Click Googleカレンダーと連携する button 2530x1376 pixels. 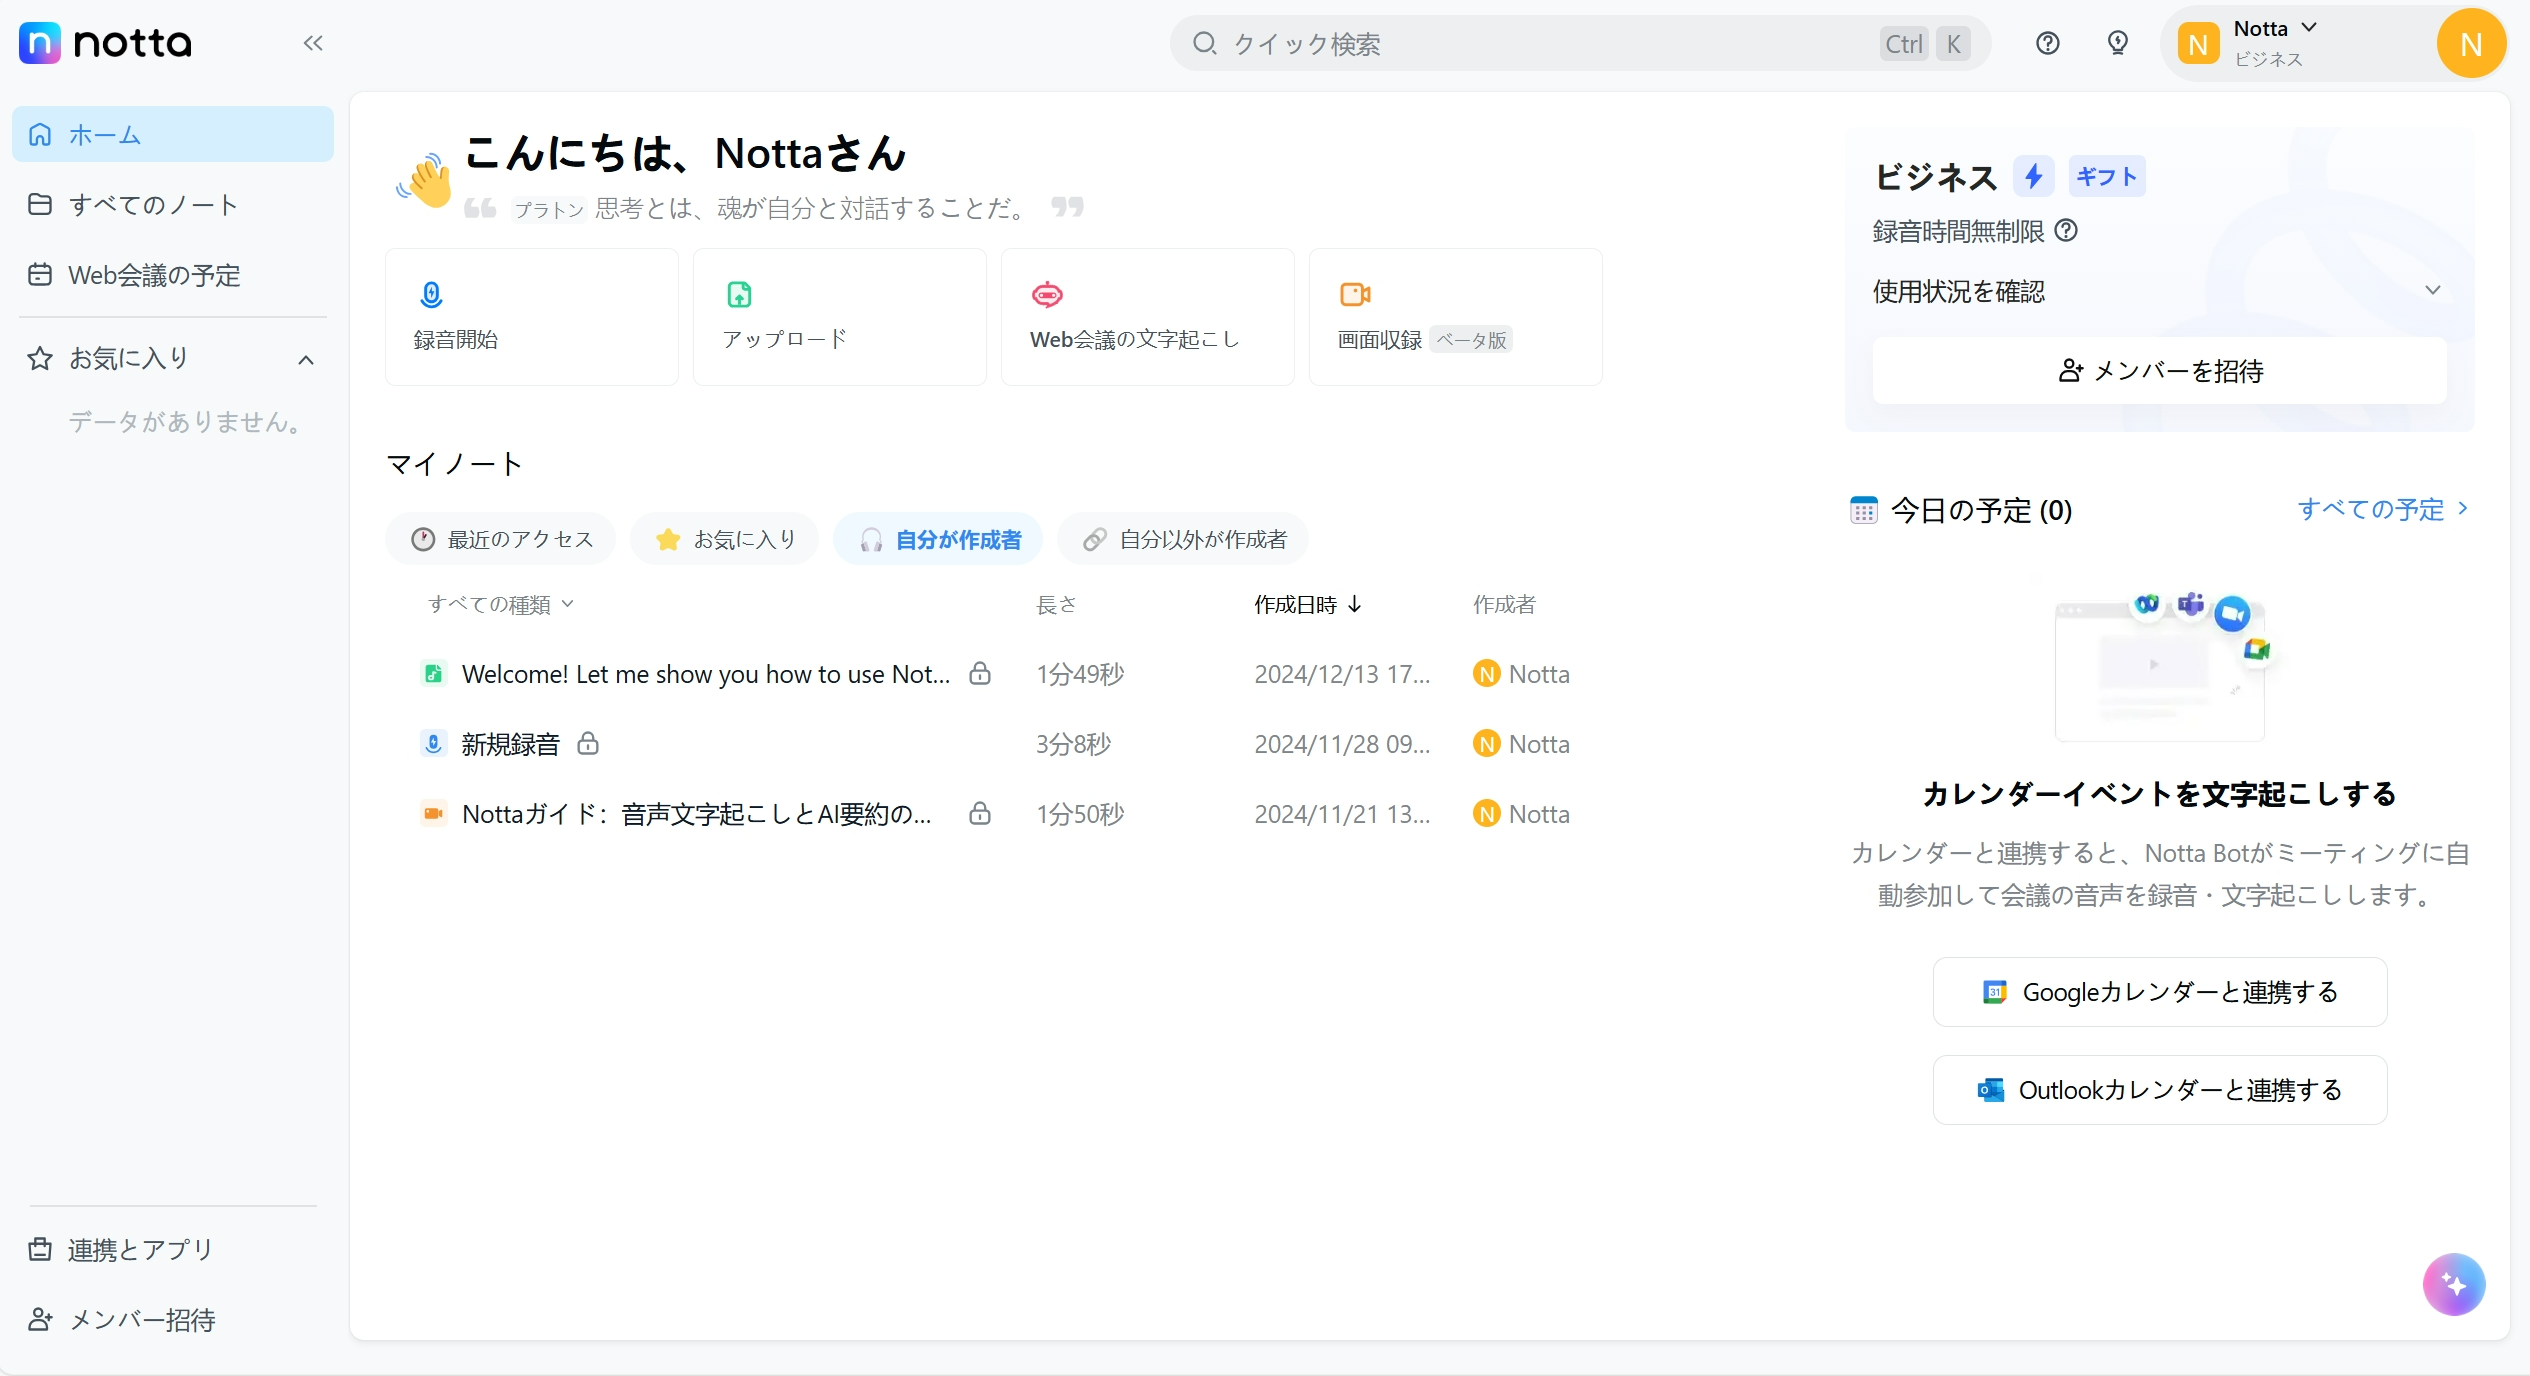click(x=2159, y=992)
